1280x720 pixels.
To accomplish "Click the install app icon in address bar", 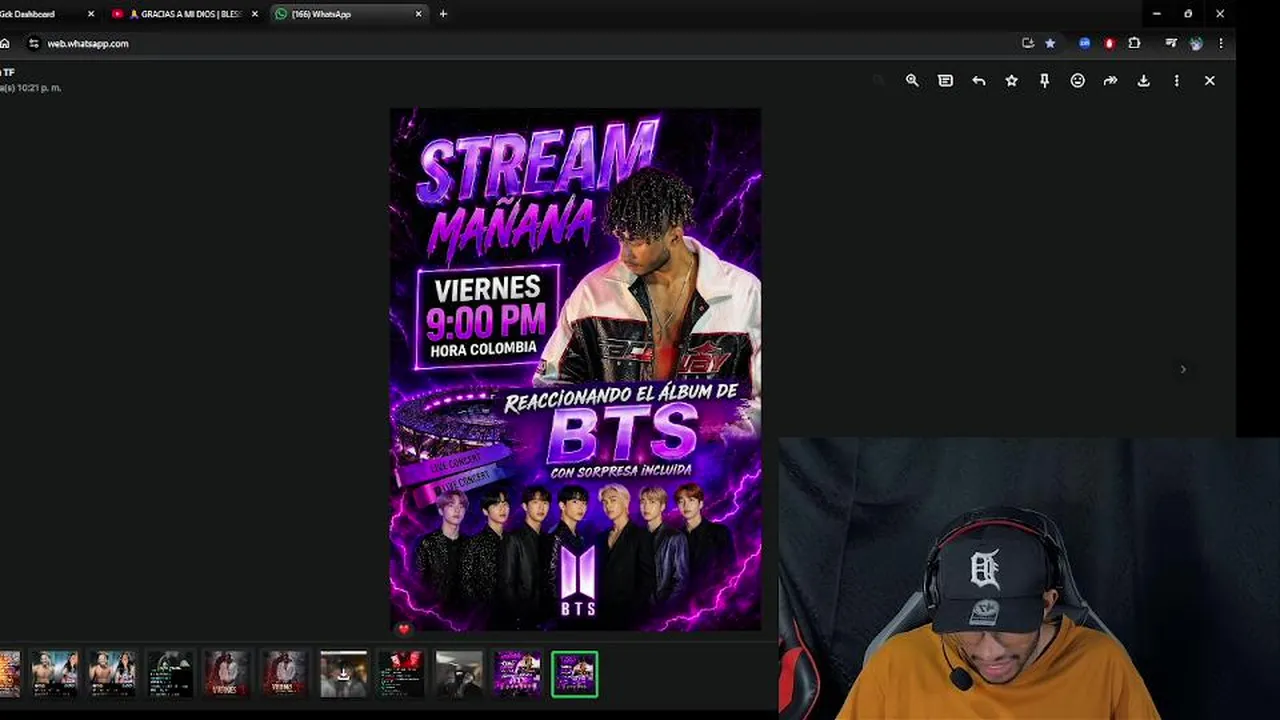I will point(1028,43).
